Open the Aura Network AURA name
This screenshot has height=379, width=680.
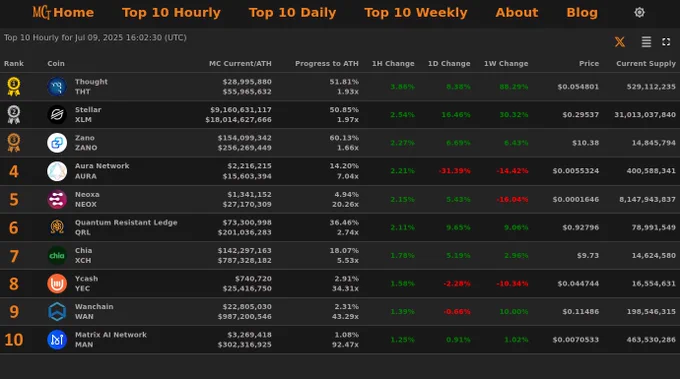tap(102, 171)
